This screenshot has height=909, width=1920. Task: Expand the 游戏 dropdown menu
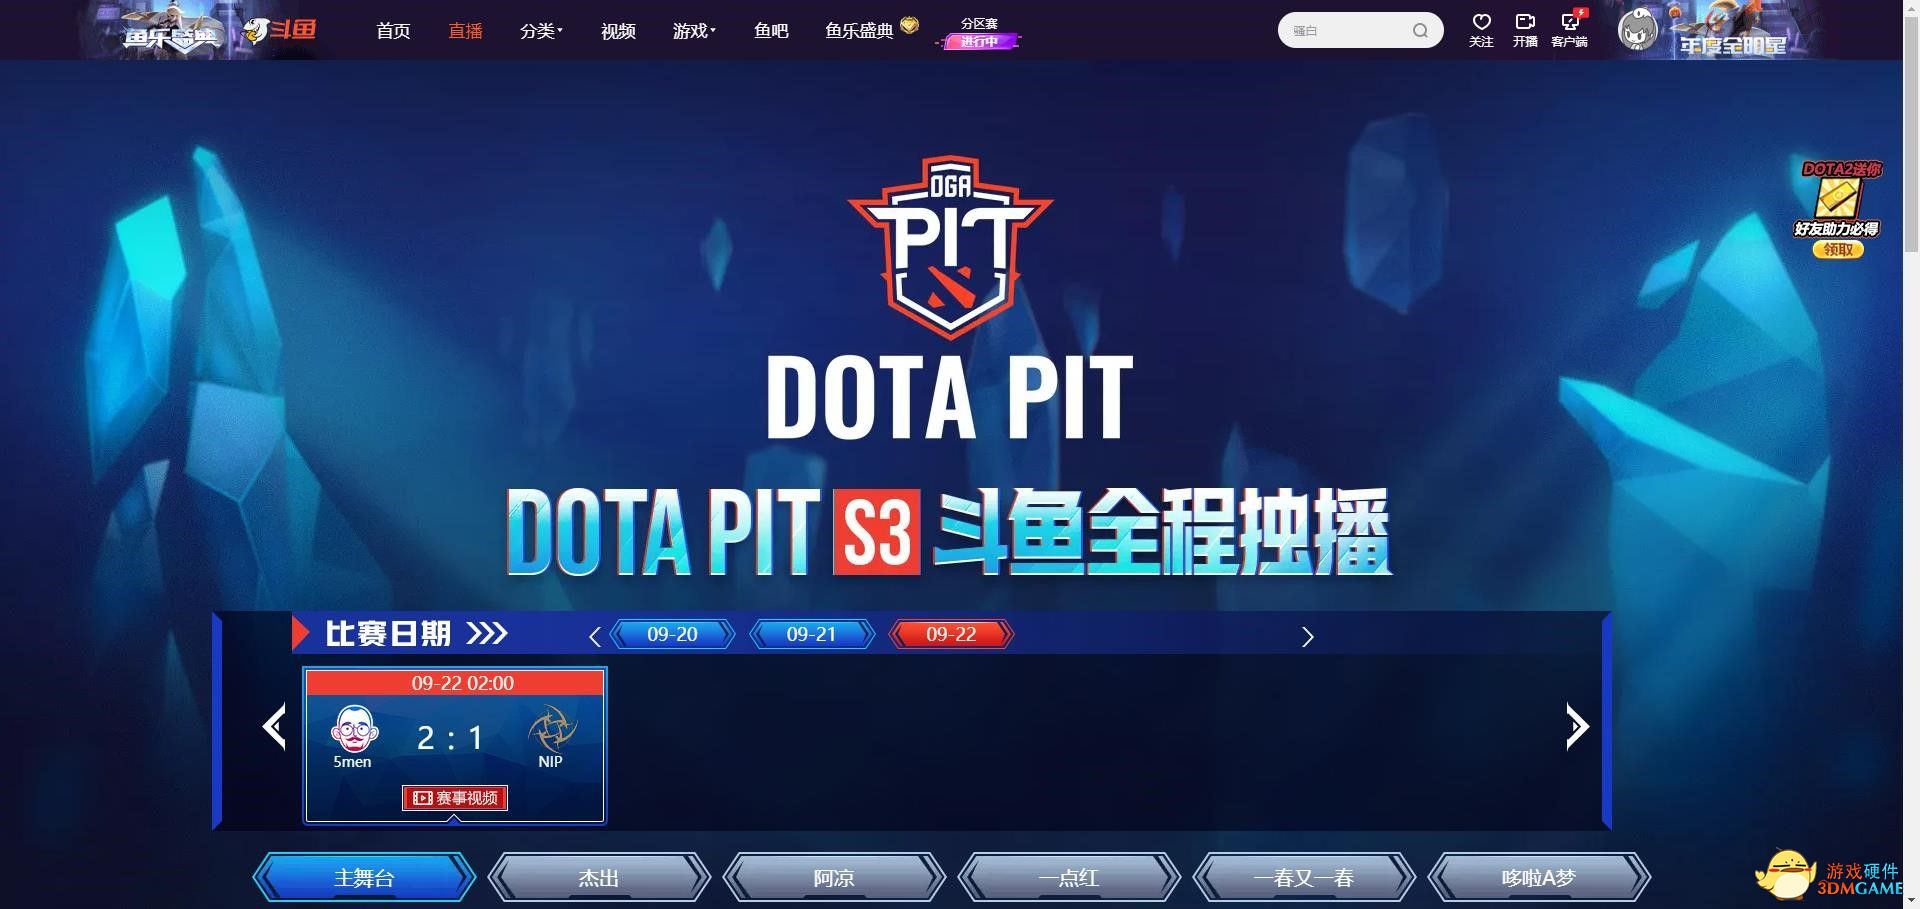click(x=694, y=31)
